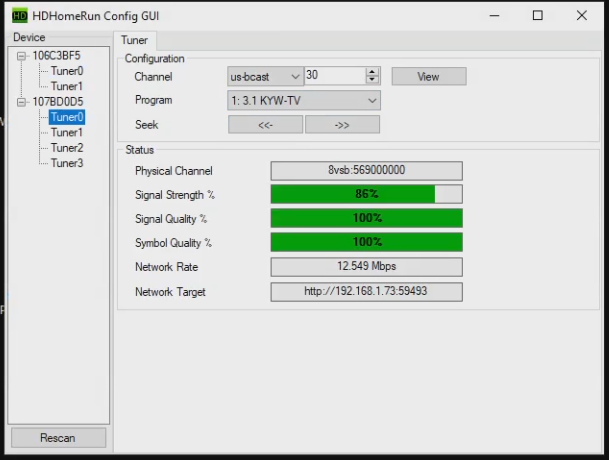Collapse the 107BD0D5 device node
609x460 pixels.
point(22,102)
